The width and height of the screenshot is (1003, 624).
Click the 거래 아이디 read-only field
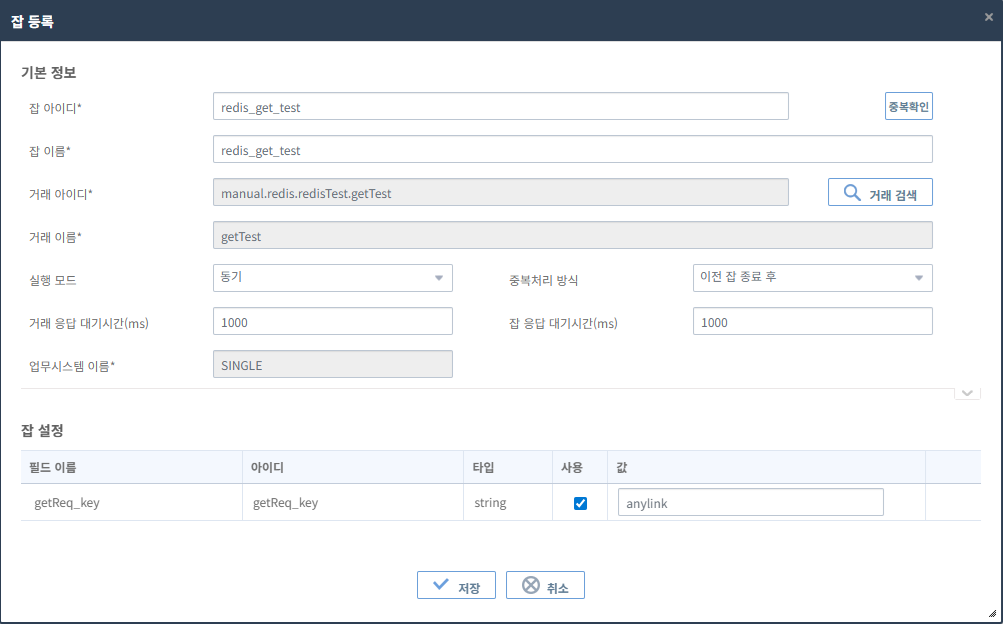[x=500, y=193]
